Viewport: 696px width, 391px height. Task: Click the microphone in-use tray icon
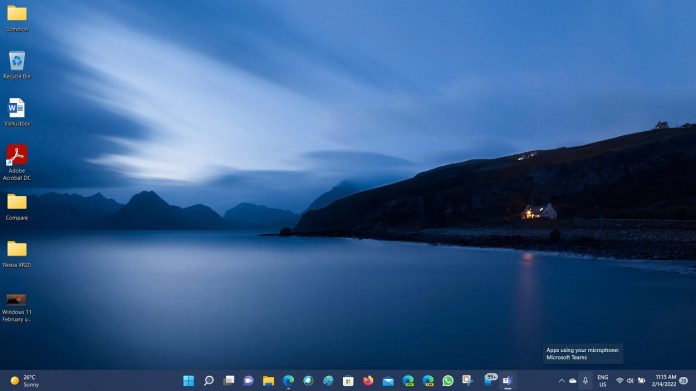pos(585,381)
